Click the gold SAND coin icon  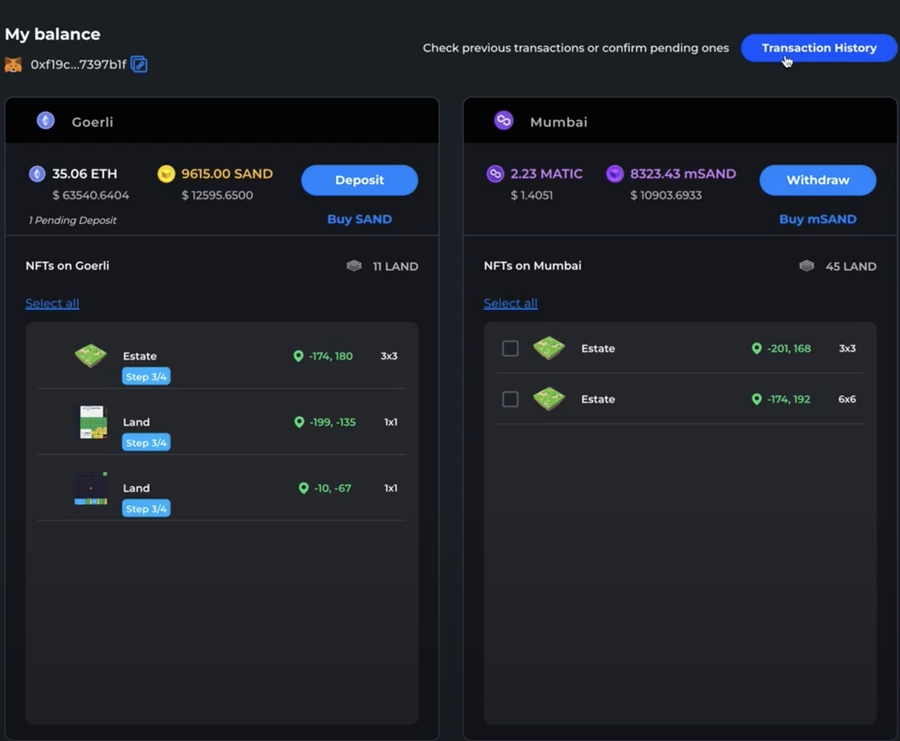(x=166, y=174)
